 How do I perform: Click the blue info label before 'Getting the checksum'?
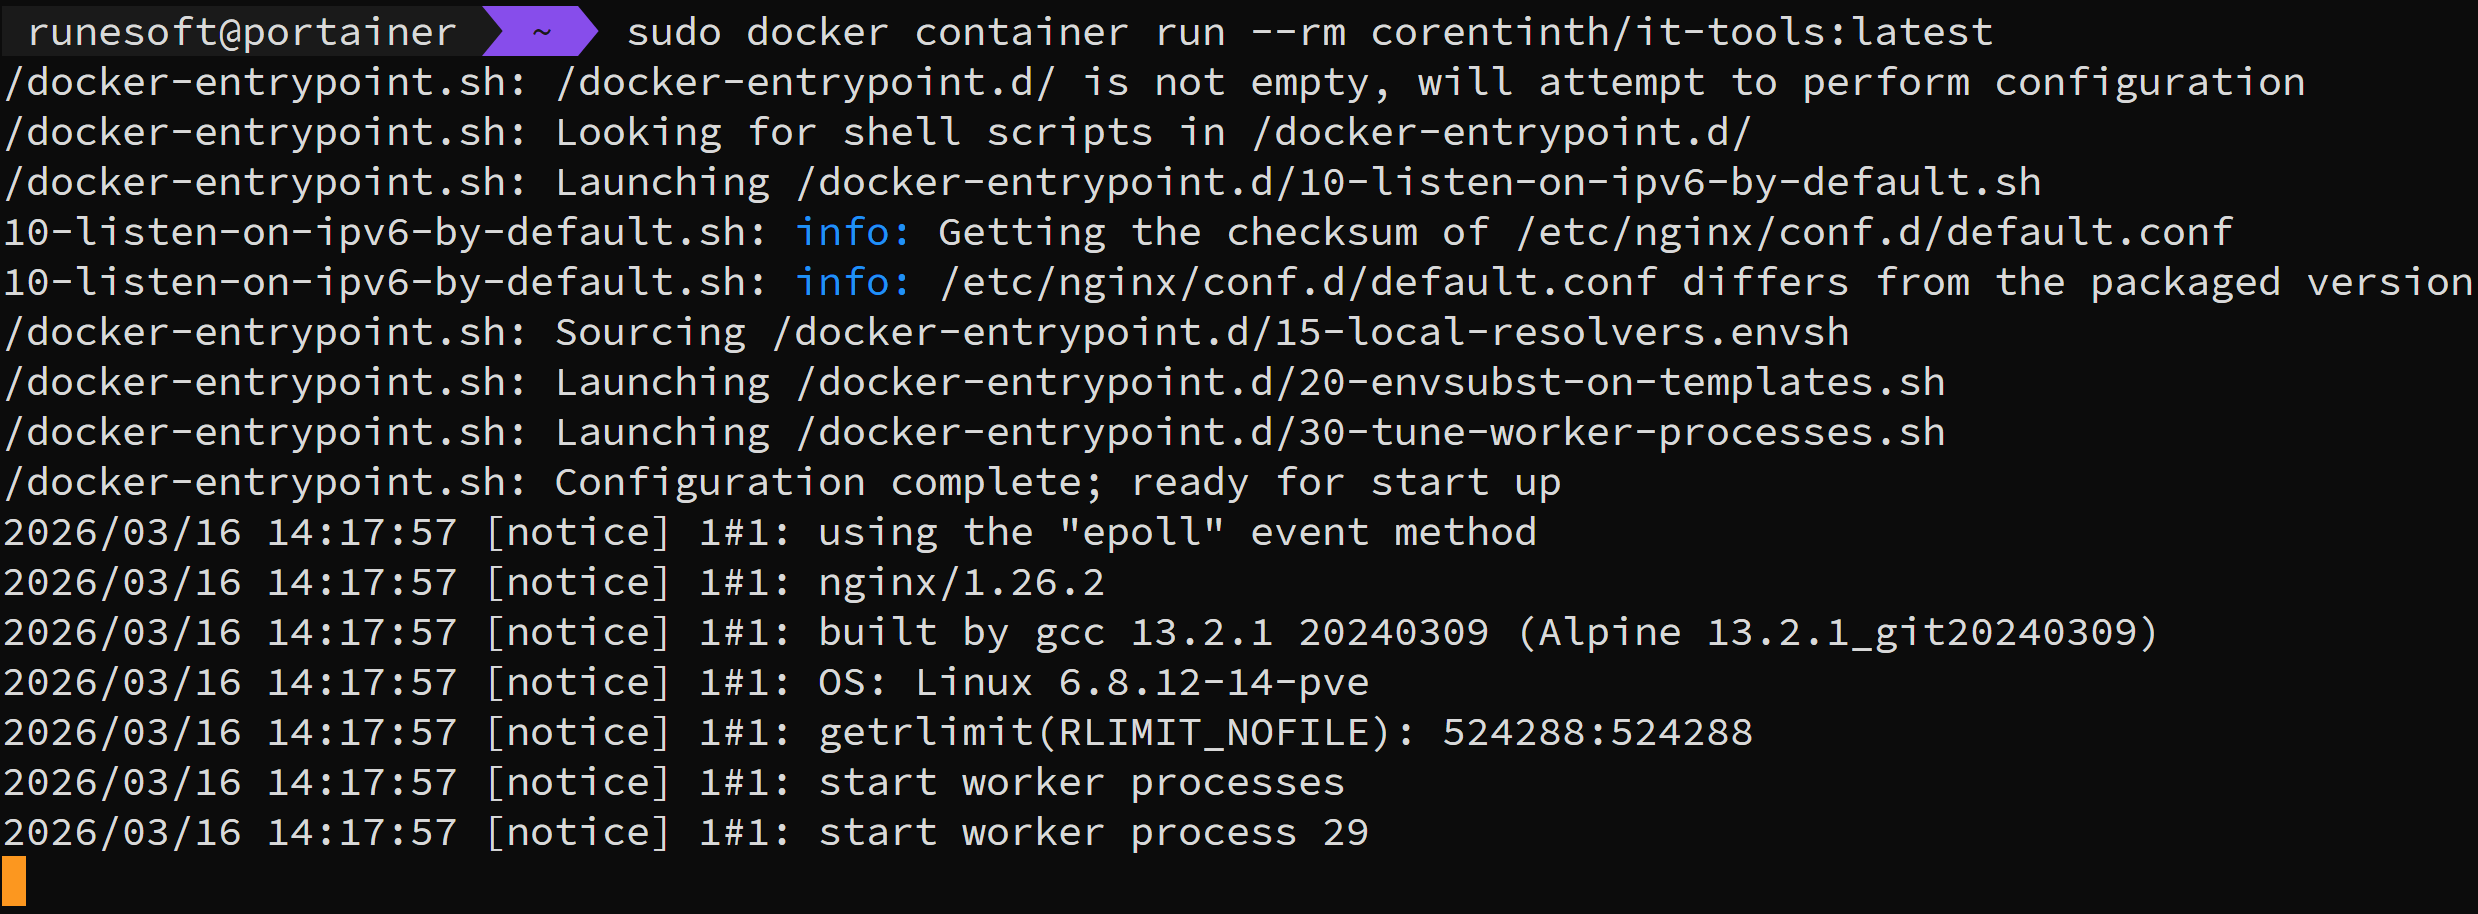(x=852, y=232)
